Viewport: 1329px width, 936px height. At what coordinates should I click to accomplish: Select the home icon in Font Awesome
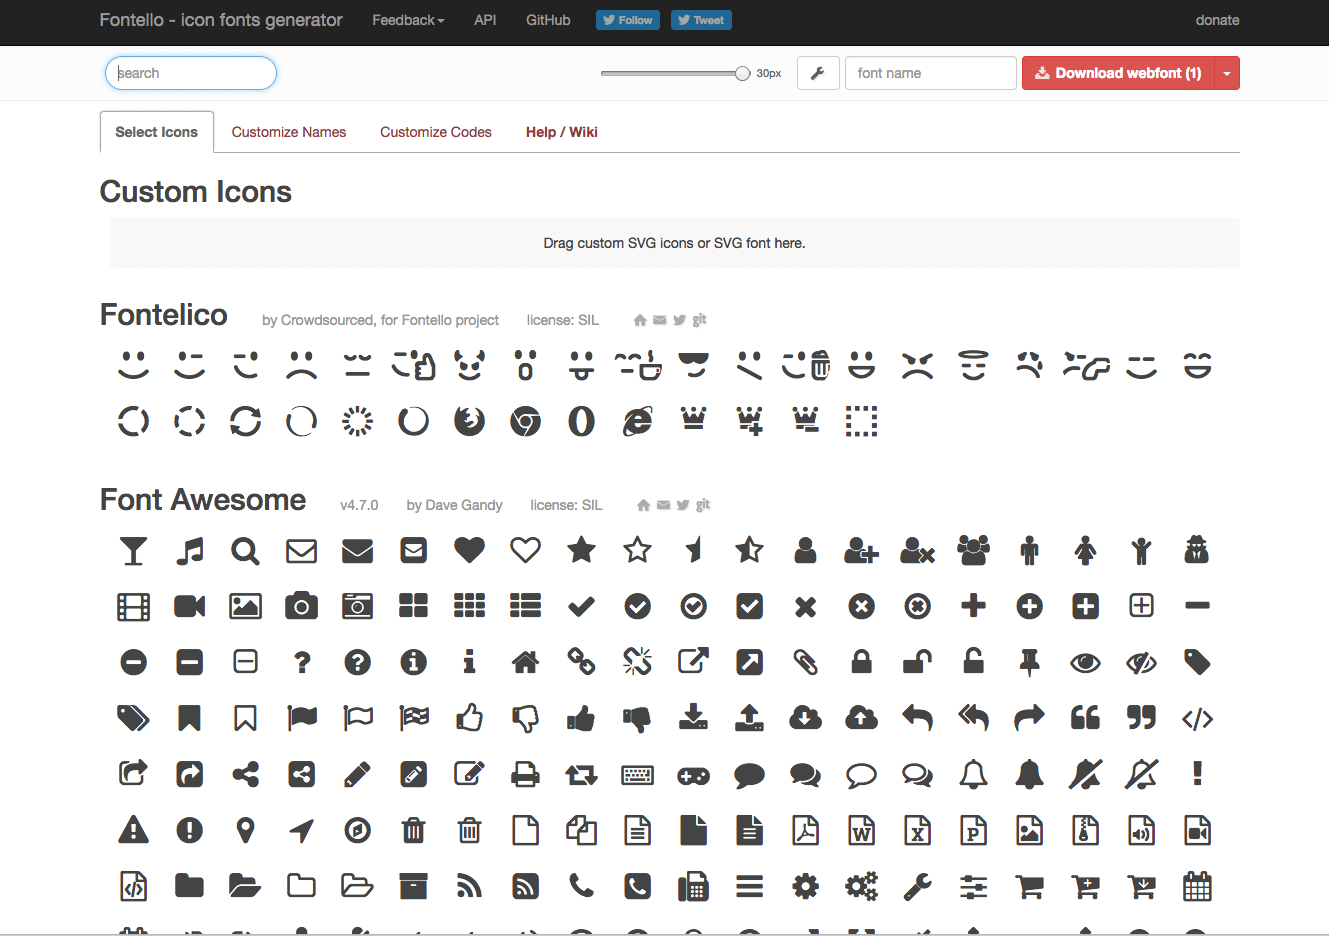525,662
